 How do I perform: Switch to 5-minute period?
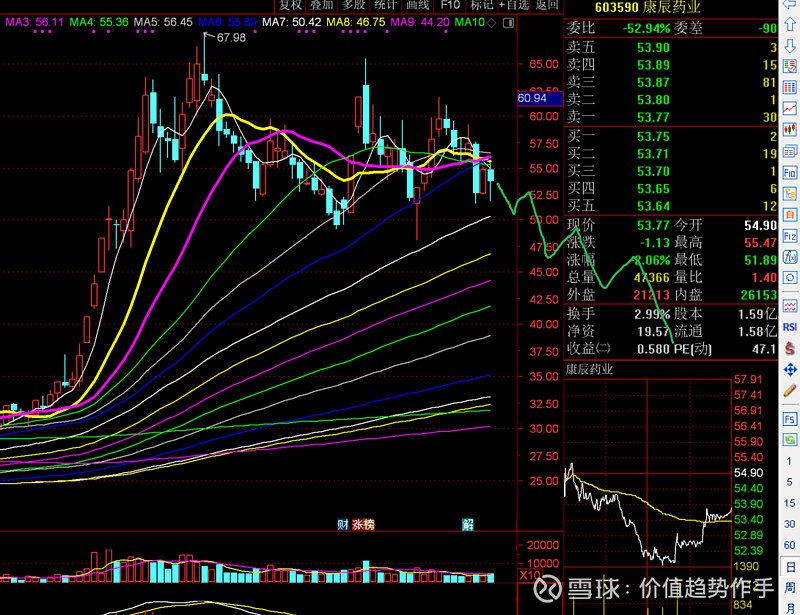789,482
